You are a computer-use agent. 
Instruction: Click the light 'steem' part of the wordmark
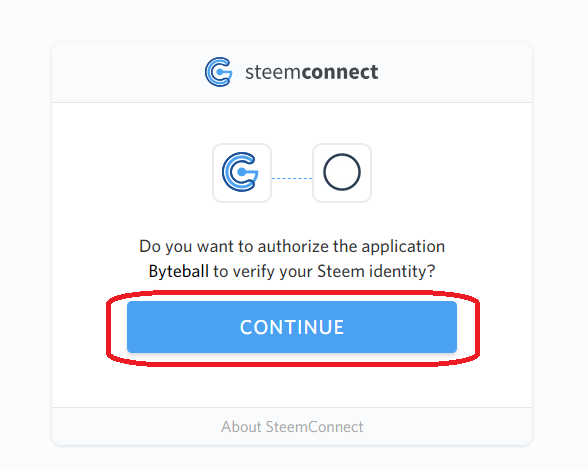pos(273,72)
